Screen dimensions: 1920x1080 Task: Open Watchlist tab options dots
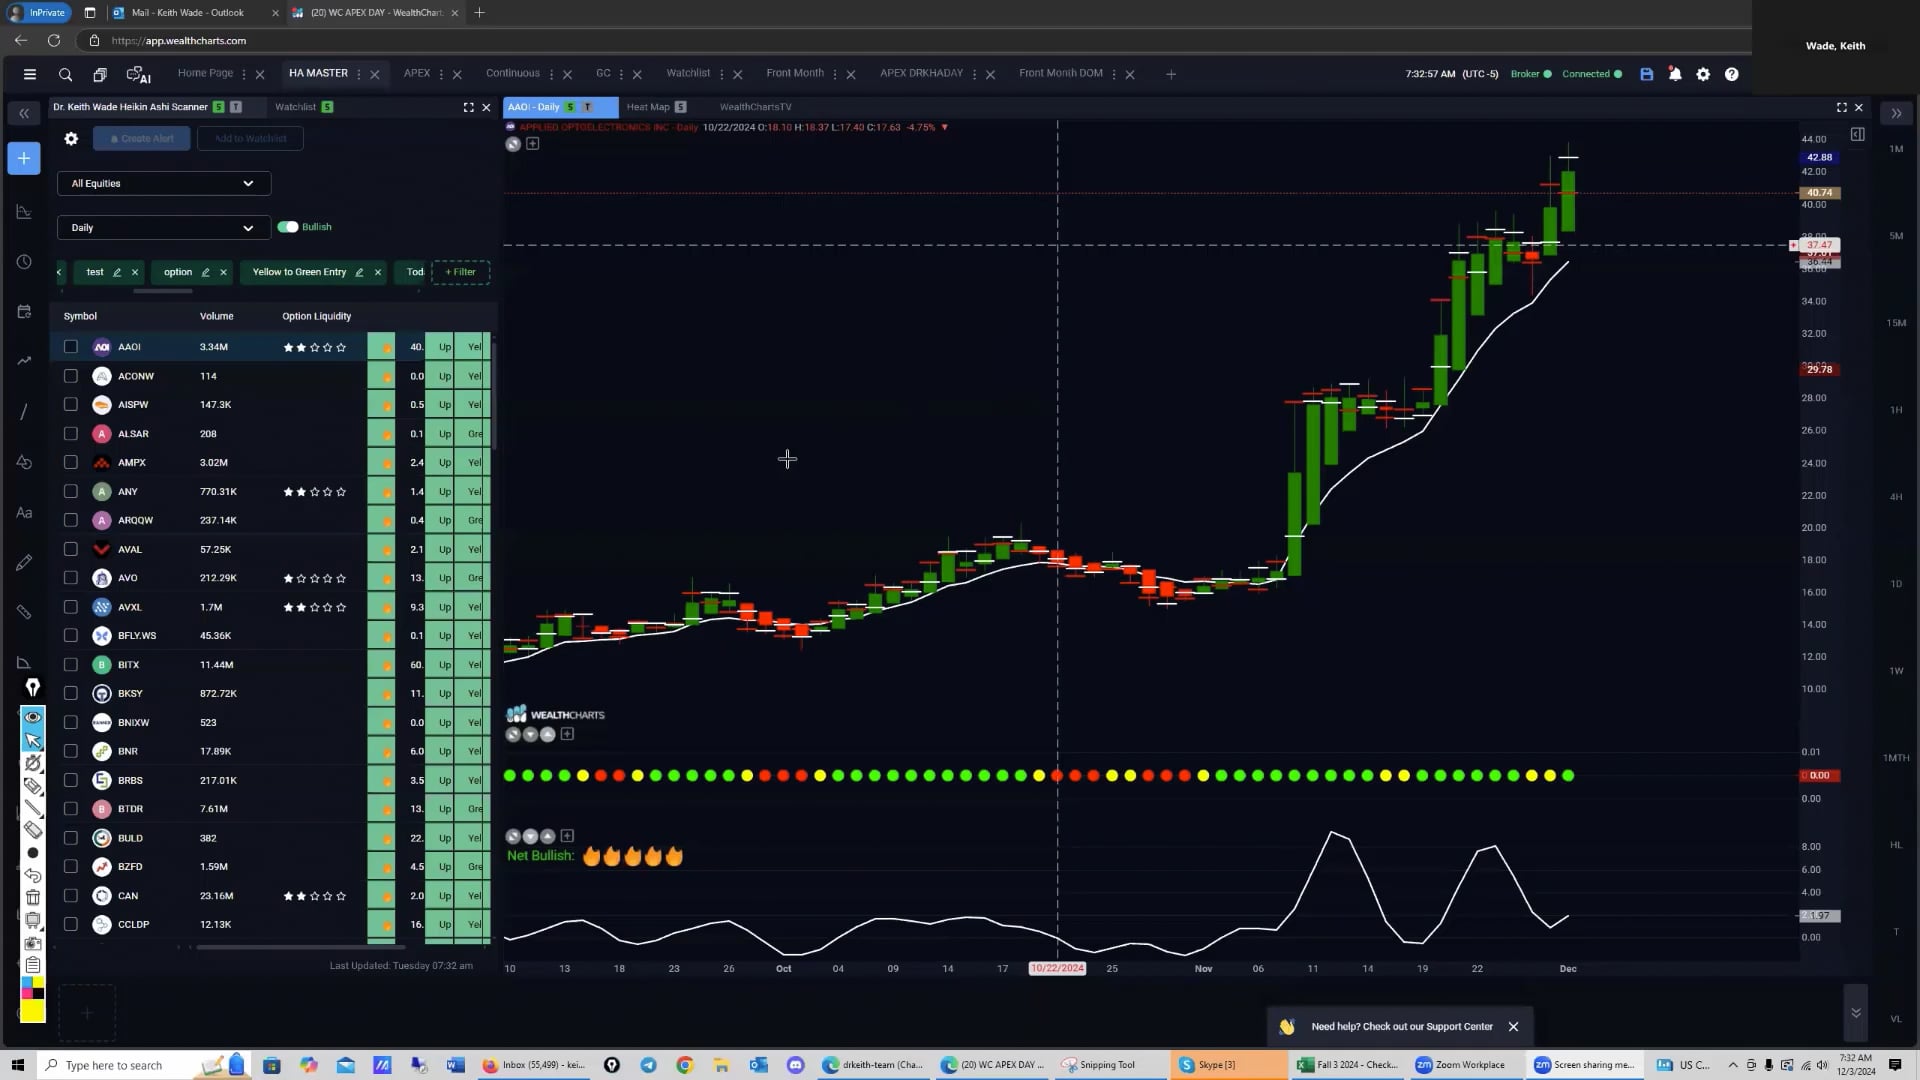pyautogui.click(x=721, y=74)
